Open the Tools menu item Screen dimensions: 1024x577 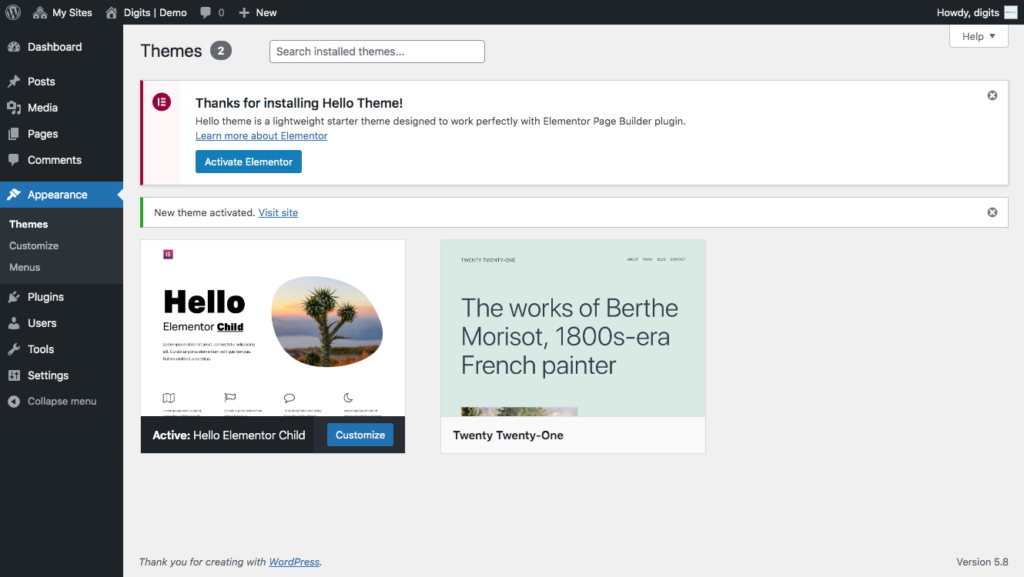coord(61,349)
